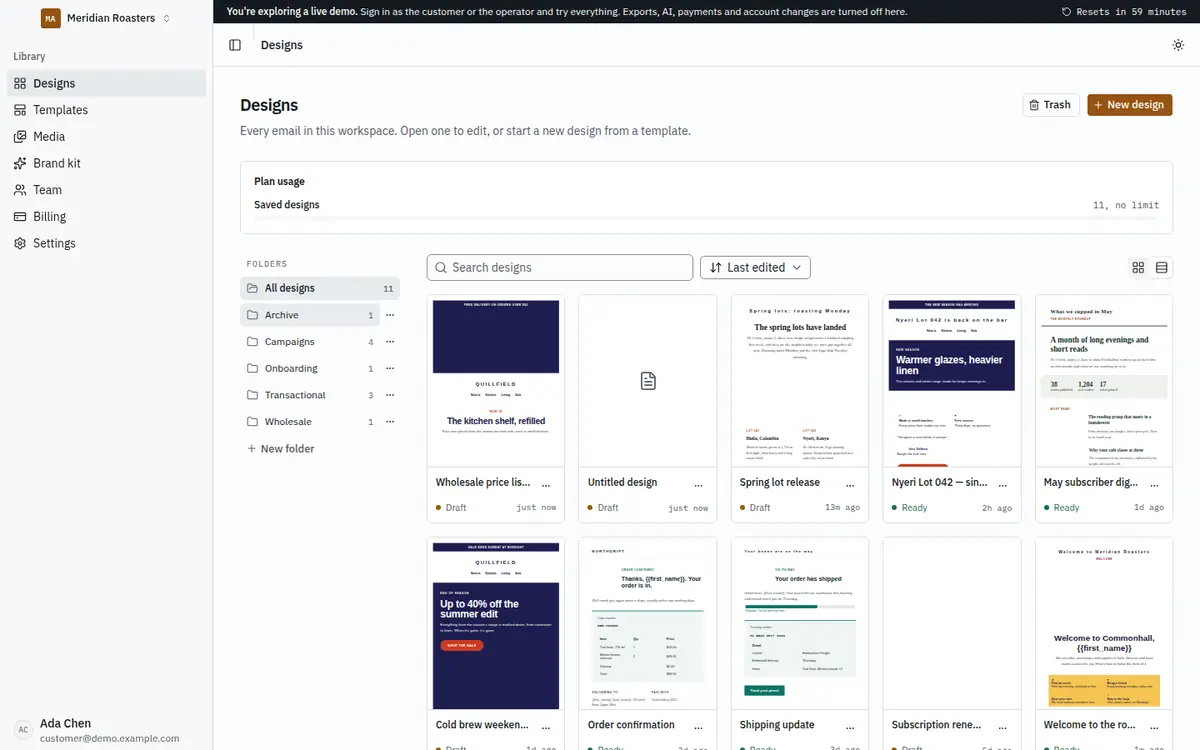Click the Media sidebar icon
1200x750 pixels.
[x=20, y=137]
